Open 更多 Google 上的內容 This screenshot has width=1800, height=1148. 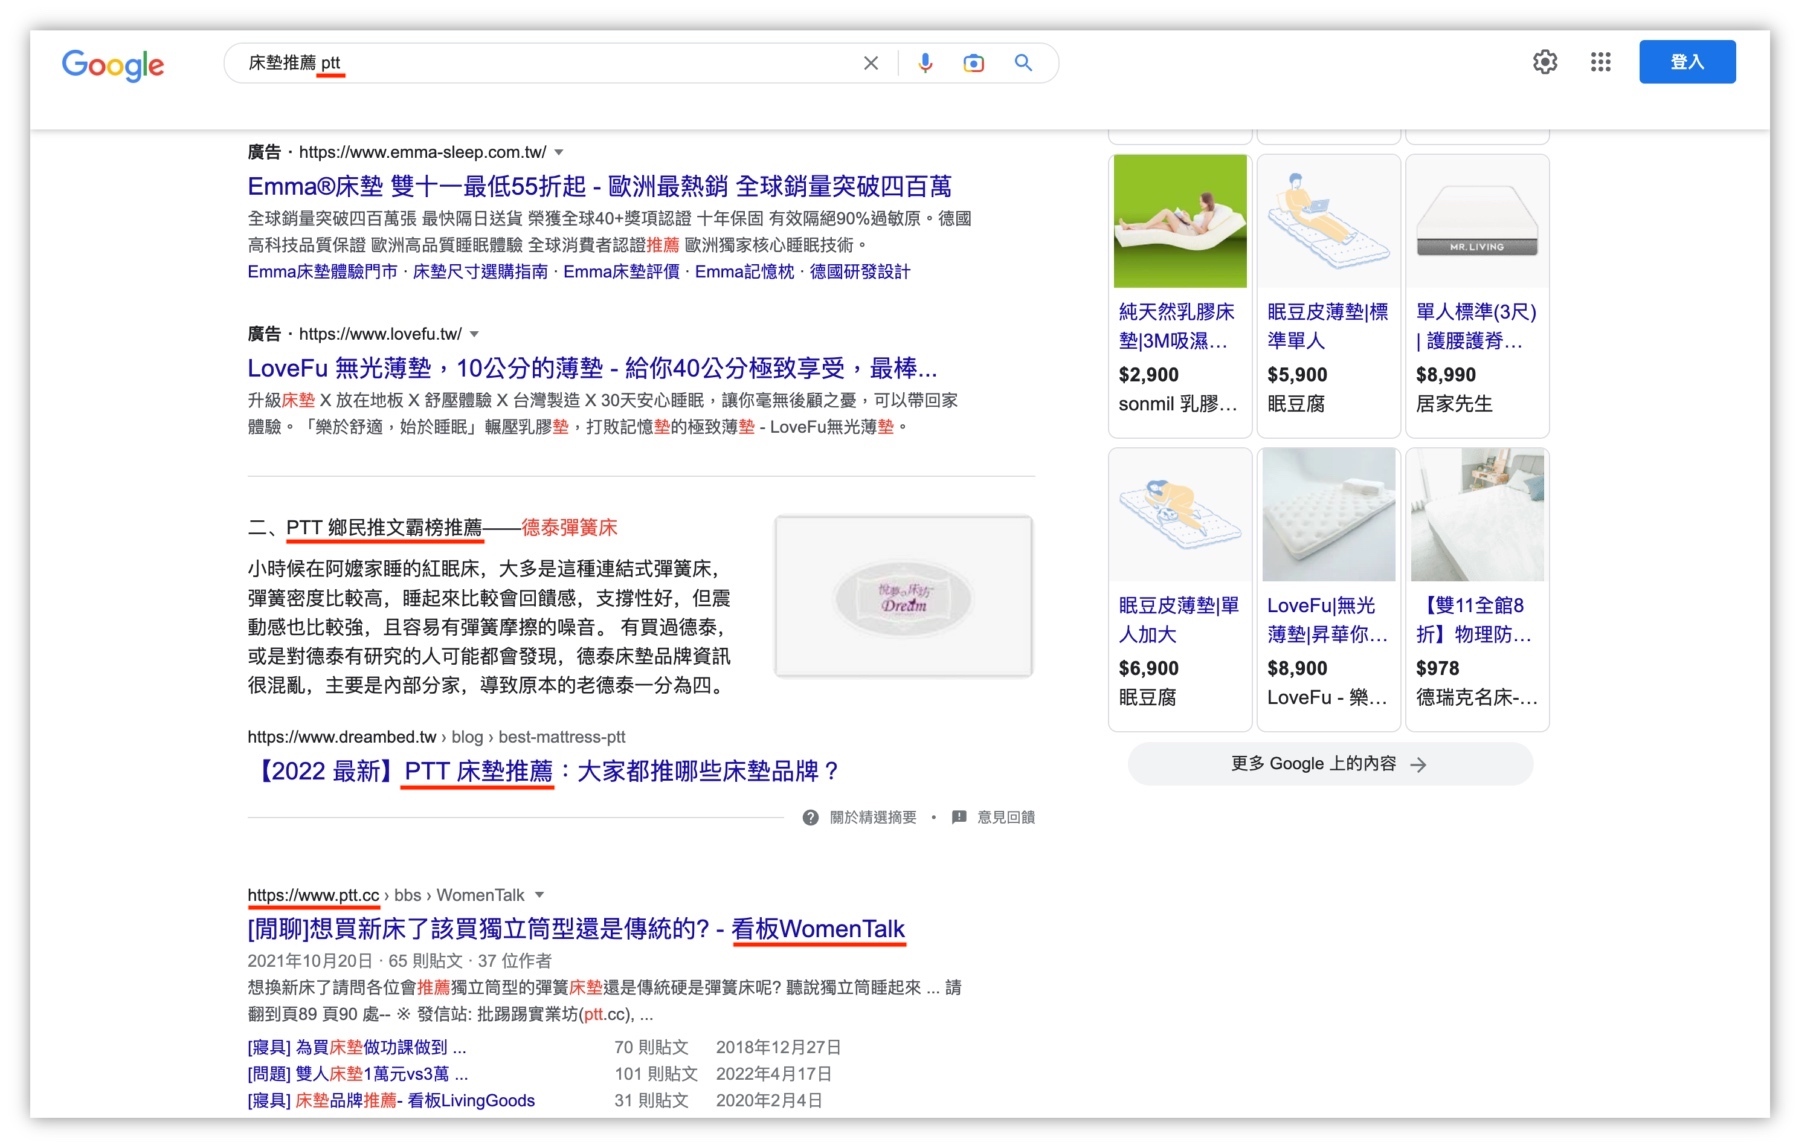pyautogui.click(x=1328, y=763)
